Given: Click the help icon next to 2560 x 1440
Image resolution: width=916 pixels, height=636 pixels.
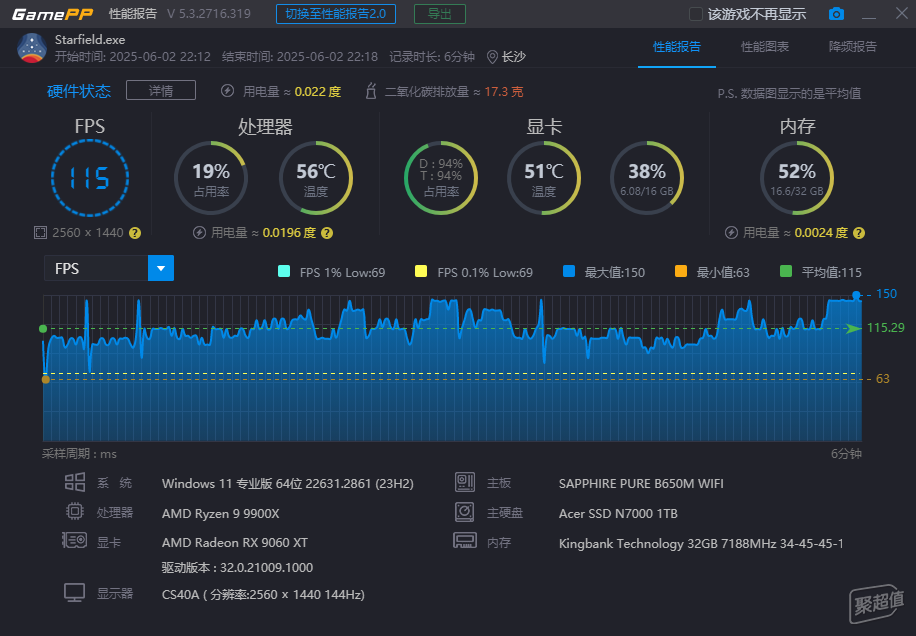Looking at the screenshot, I should click(135, 233).
